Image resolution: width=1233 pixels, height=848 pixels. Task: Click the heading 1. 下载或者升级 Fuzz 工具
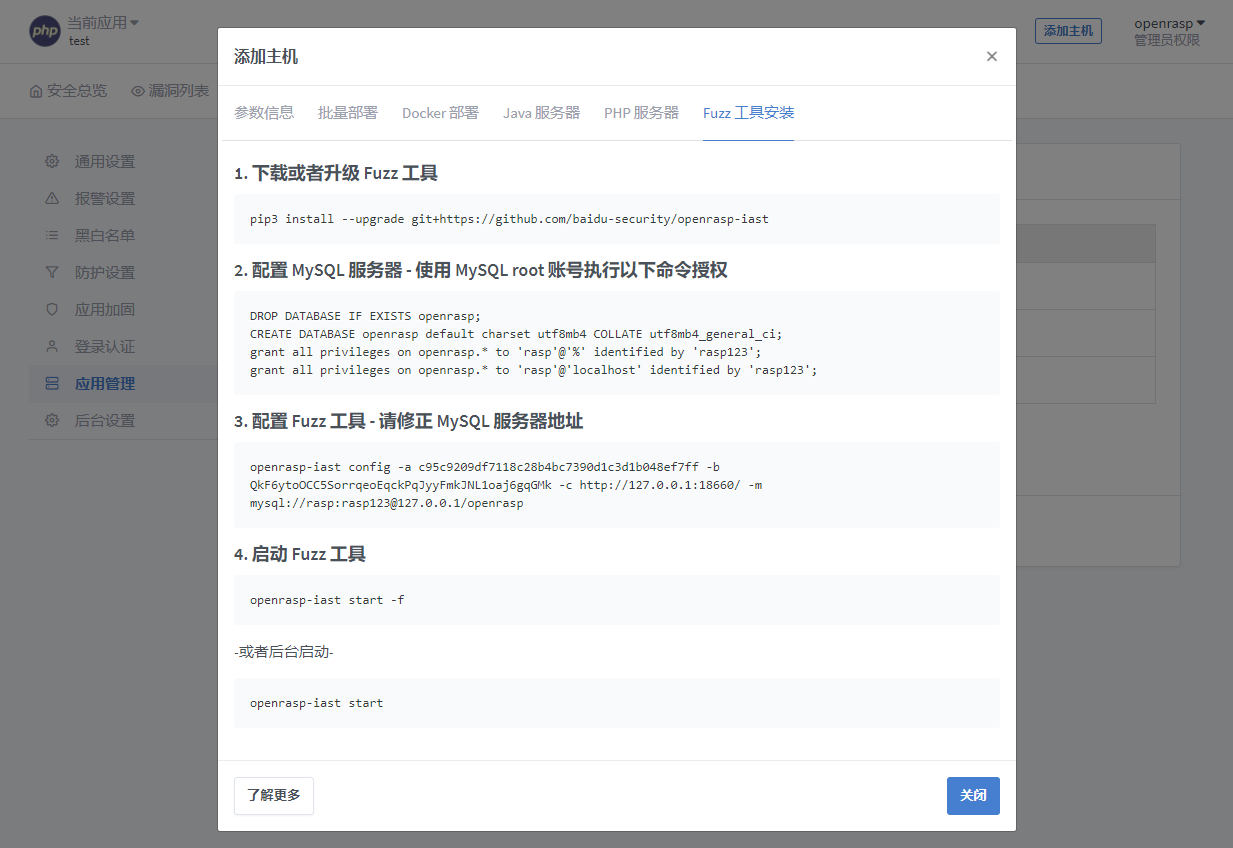click(336, 173)
